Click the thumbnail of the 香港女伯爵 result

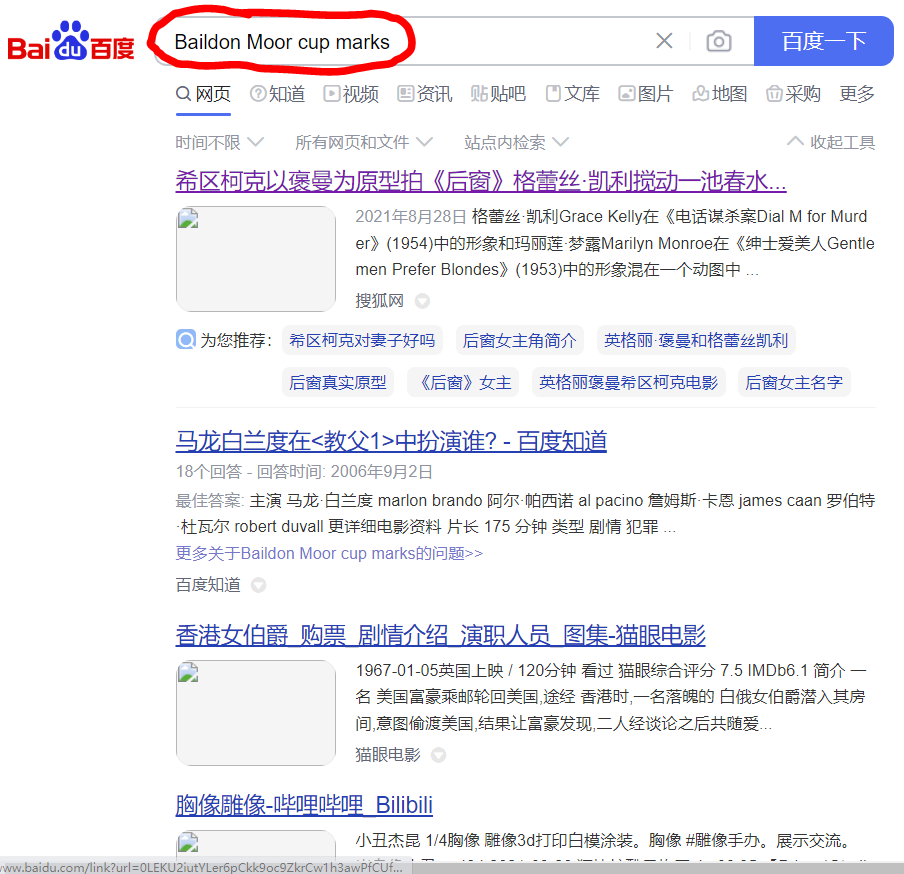255,713
